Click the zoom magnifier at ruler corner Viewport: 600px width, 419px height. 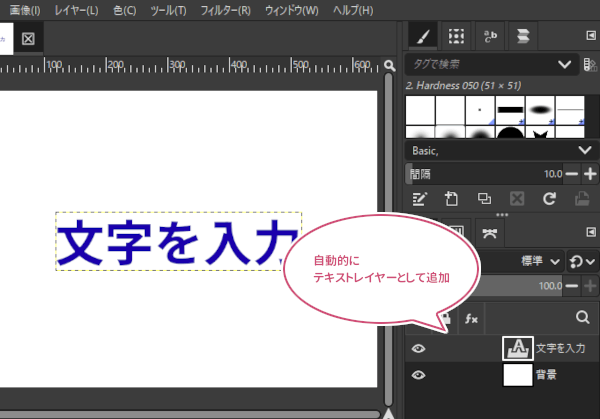pos(390,65)
